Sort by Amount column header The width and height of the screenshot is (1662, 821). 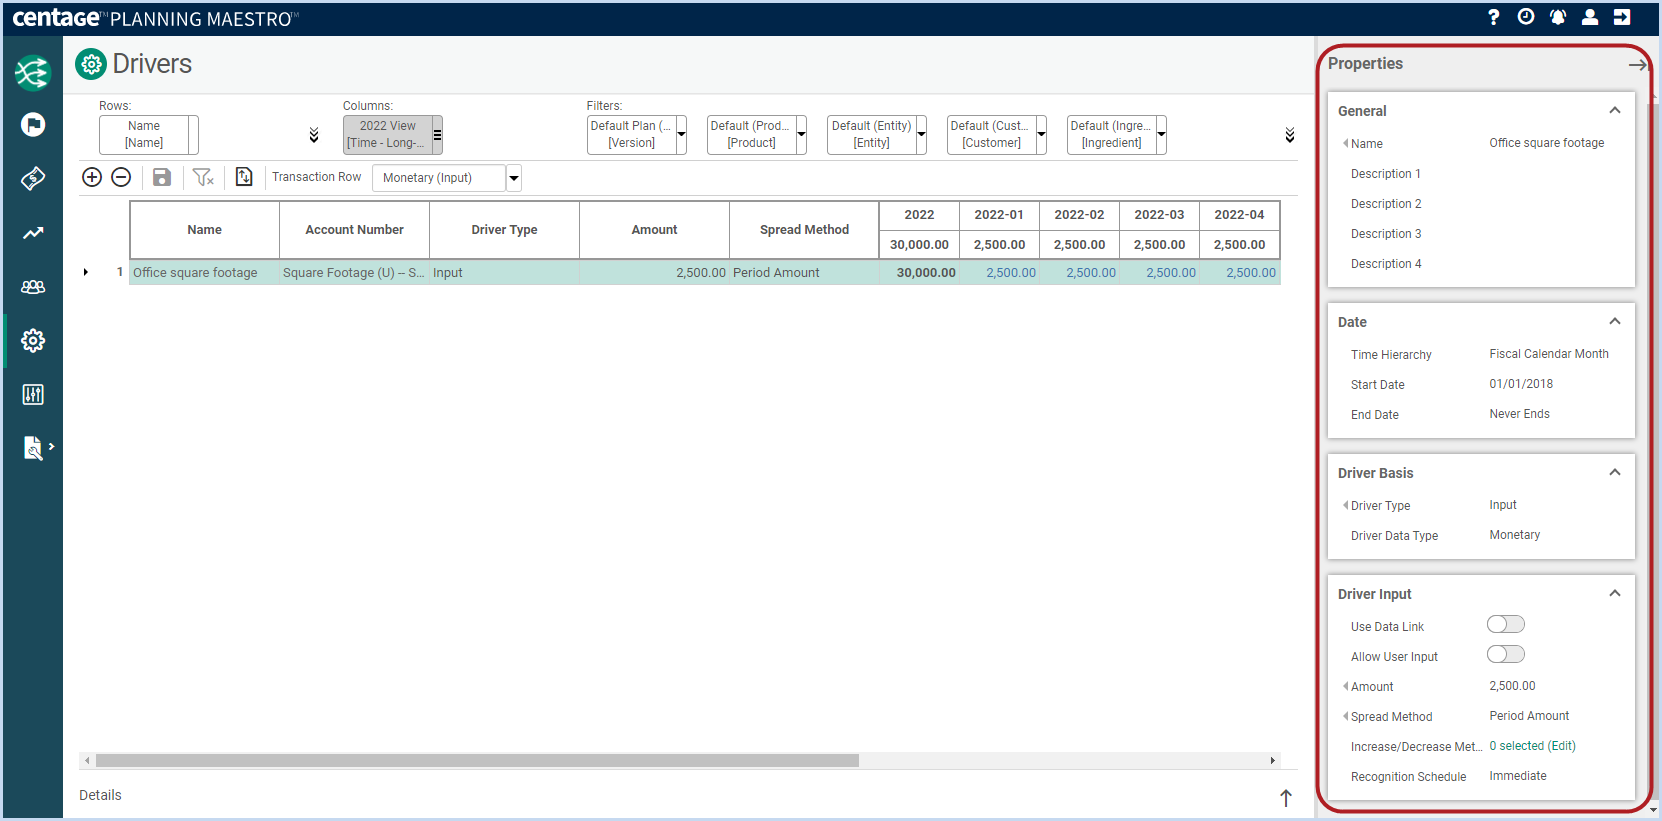655,230
